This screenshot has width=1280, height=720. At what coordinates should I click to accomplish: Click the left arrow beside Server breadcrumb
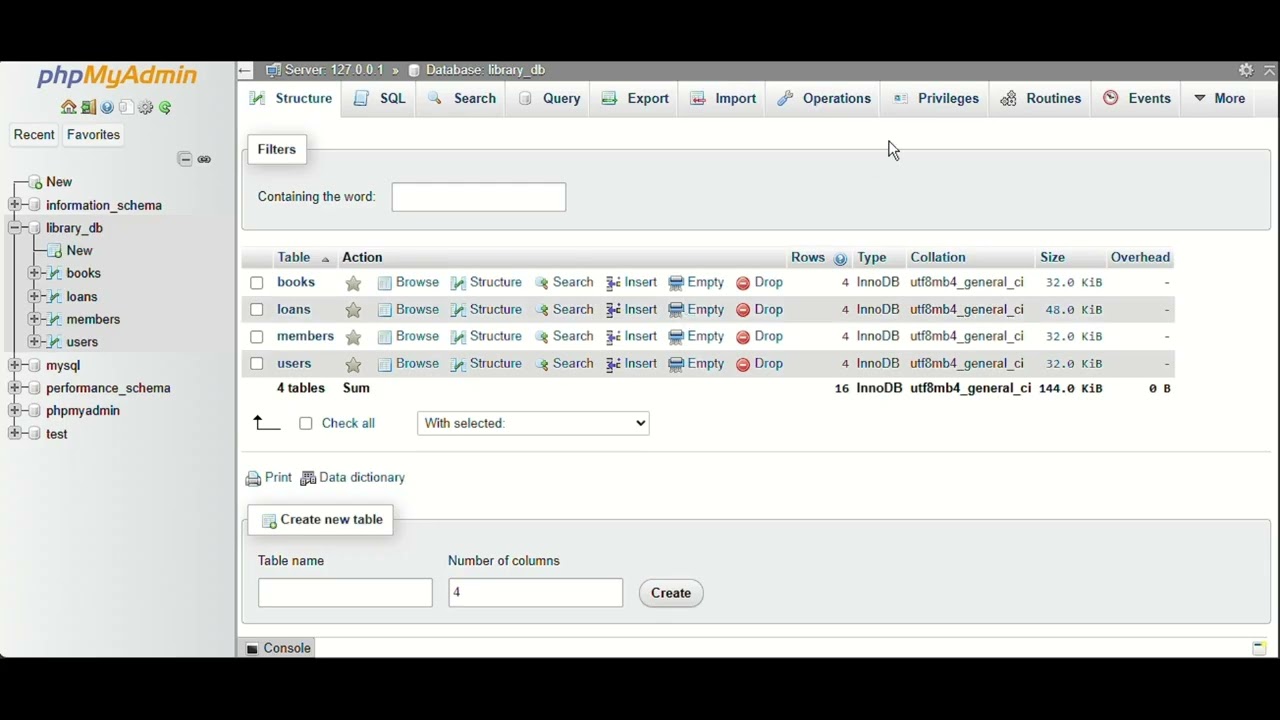pos(245,70)
